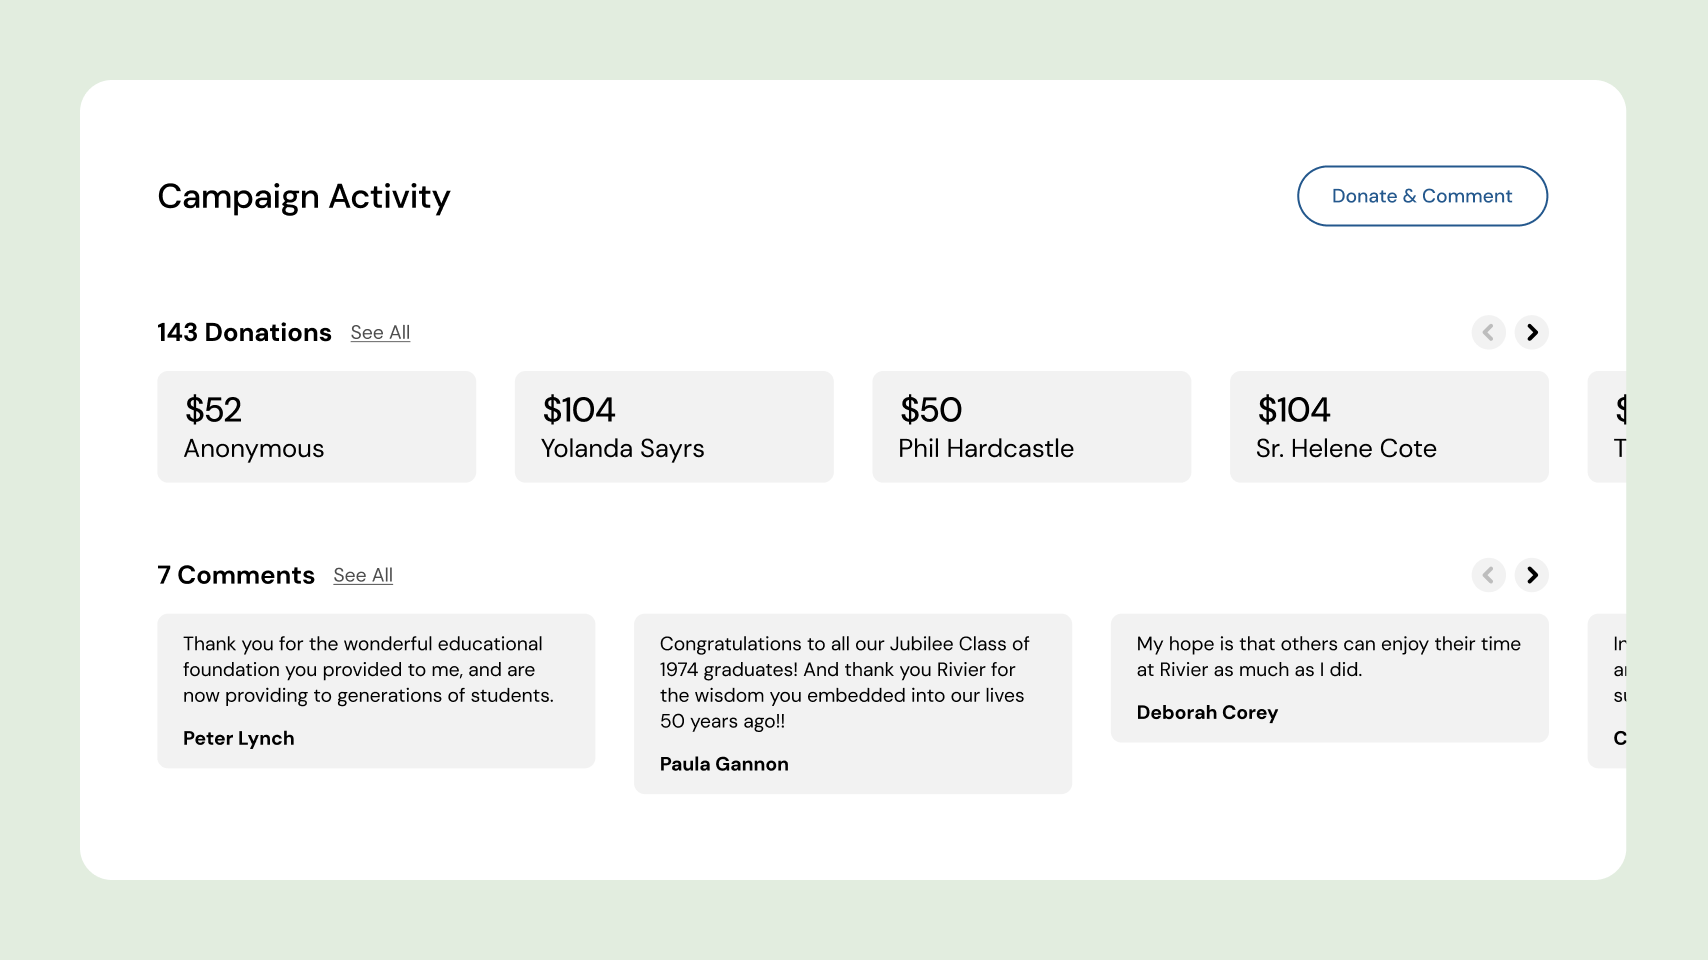Viewport: 1708px width, 960px height.
Task: Open Peter Lynch's comment card
Action: pos(376,691)
